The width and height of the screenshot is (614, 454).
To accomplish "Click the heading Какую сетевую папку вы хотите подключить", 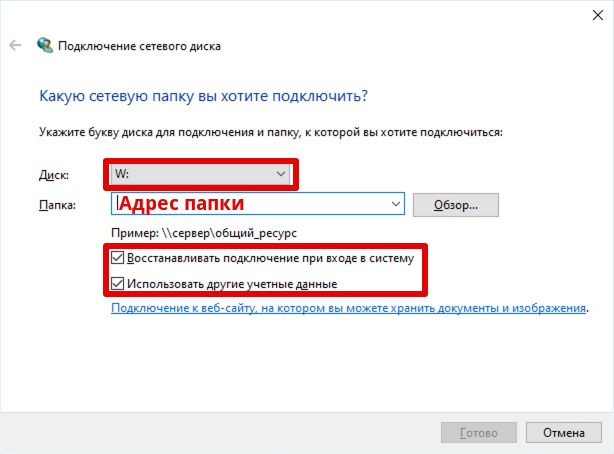I will pos(203,96).
